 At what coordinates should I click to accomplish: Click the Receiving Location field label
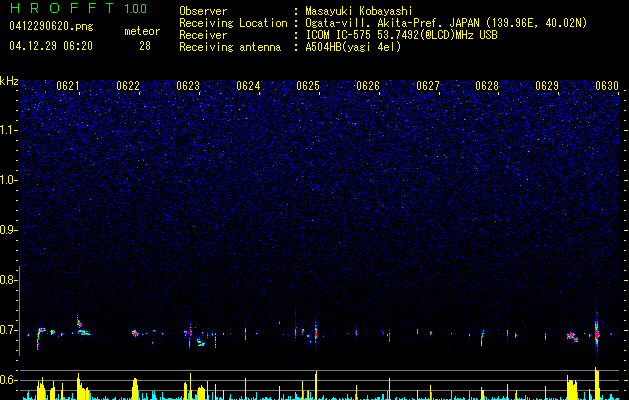233,23
